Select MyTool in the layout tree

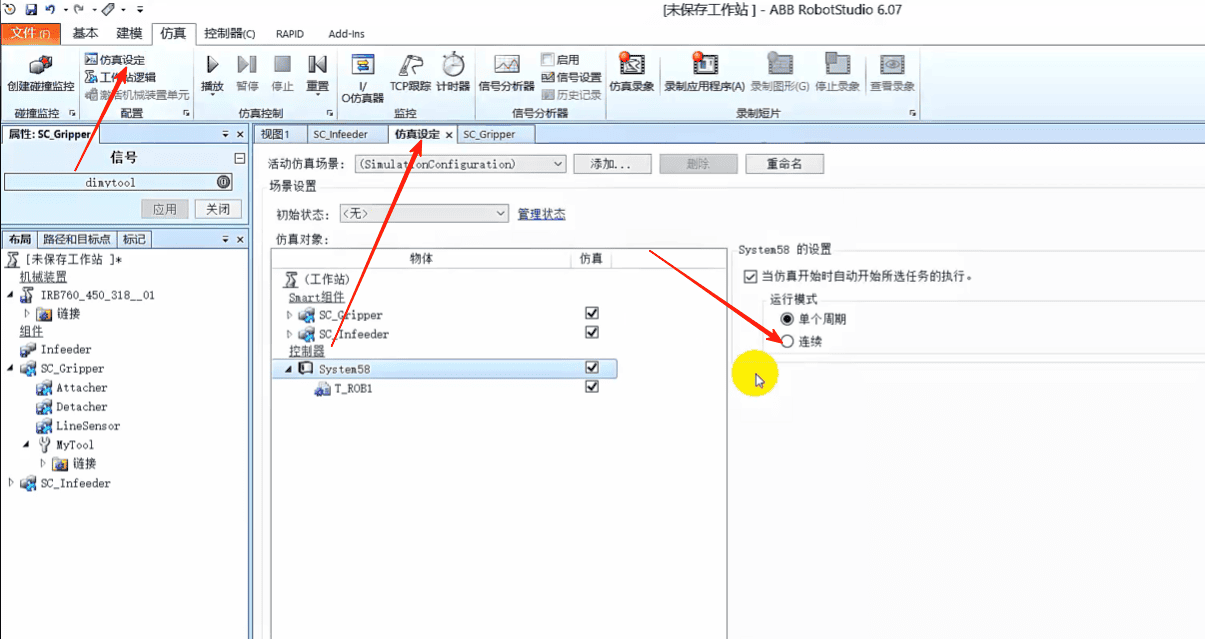coord(74,445)
